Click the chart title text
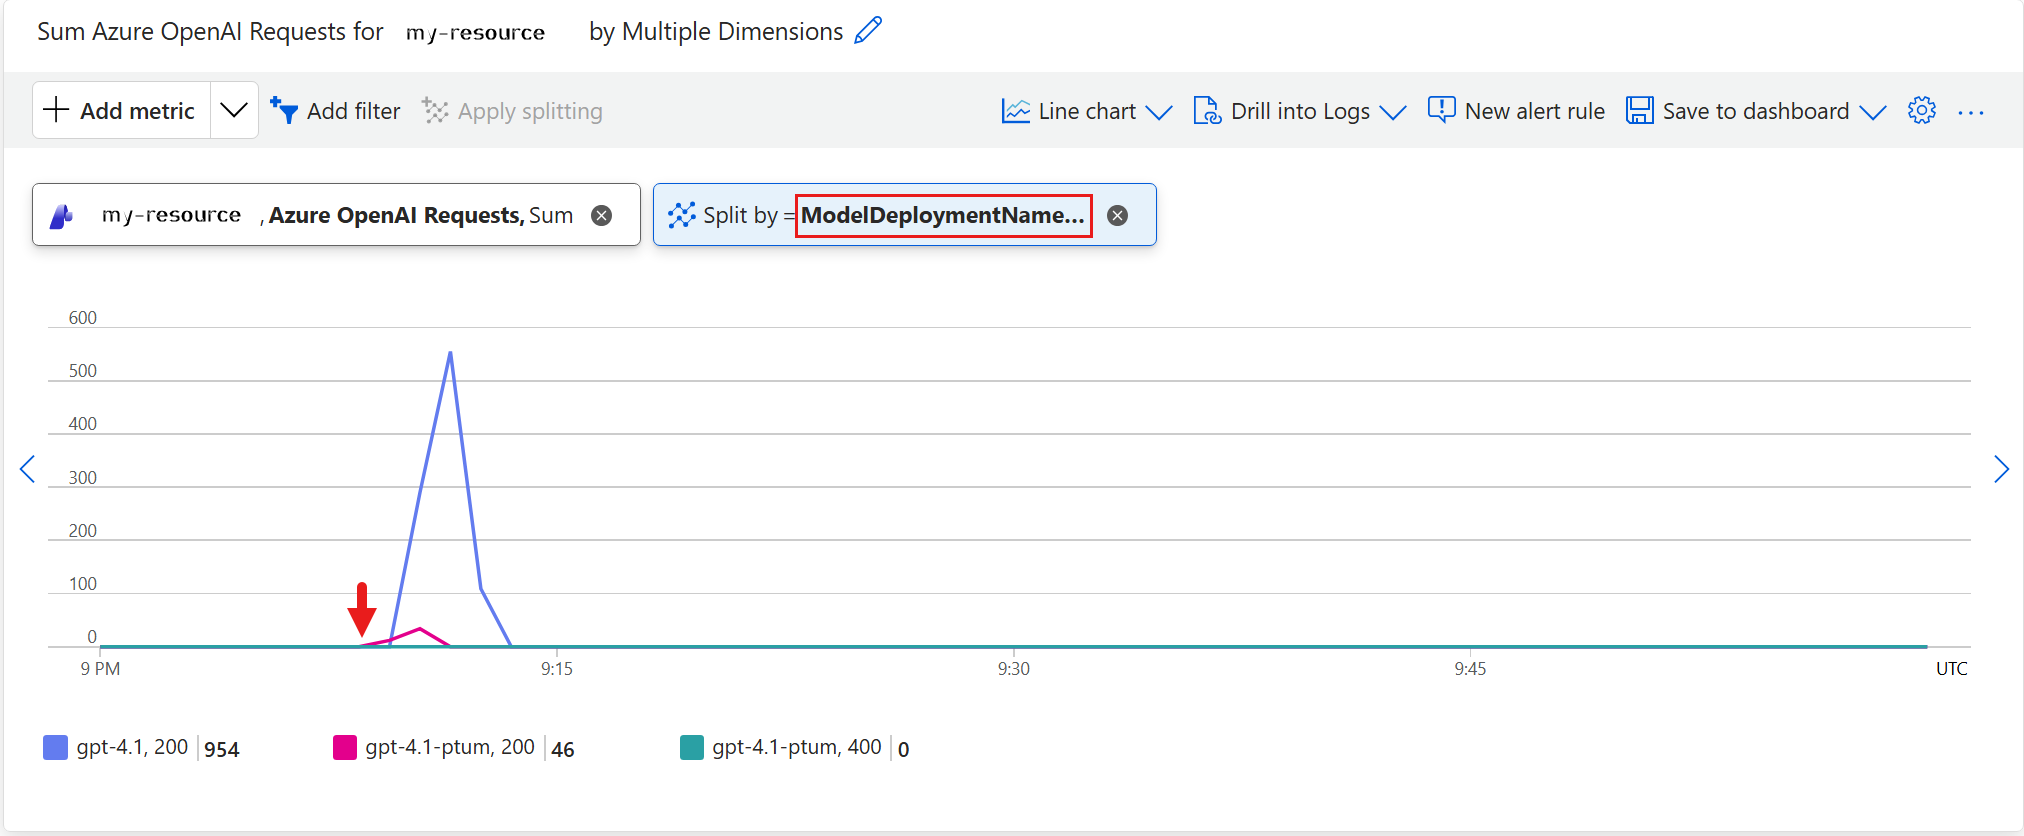This screenshot has height=836, width=2024. (x=440, y=31)
